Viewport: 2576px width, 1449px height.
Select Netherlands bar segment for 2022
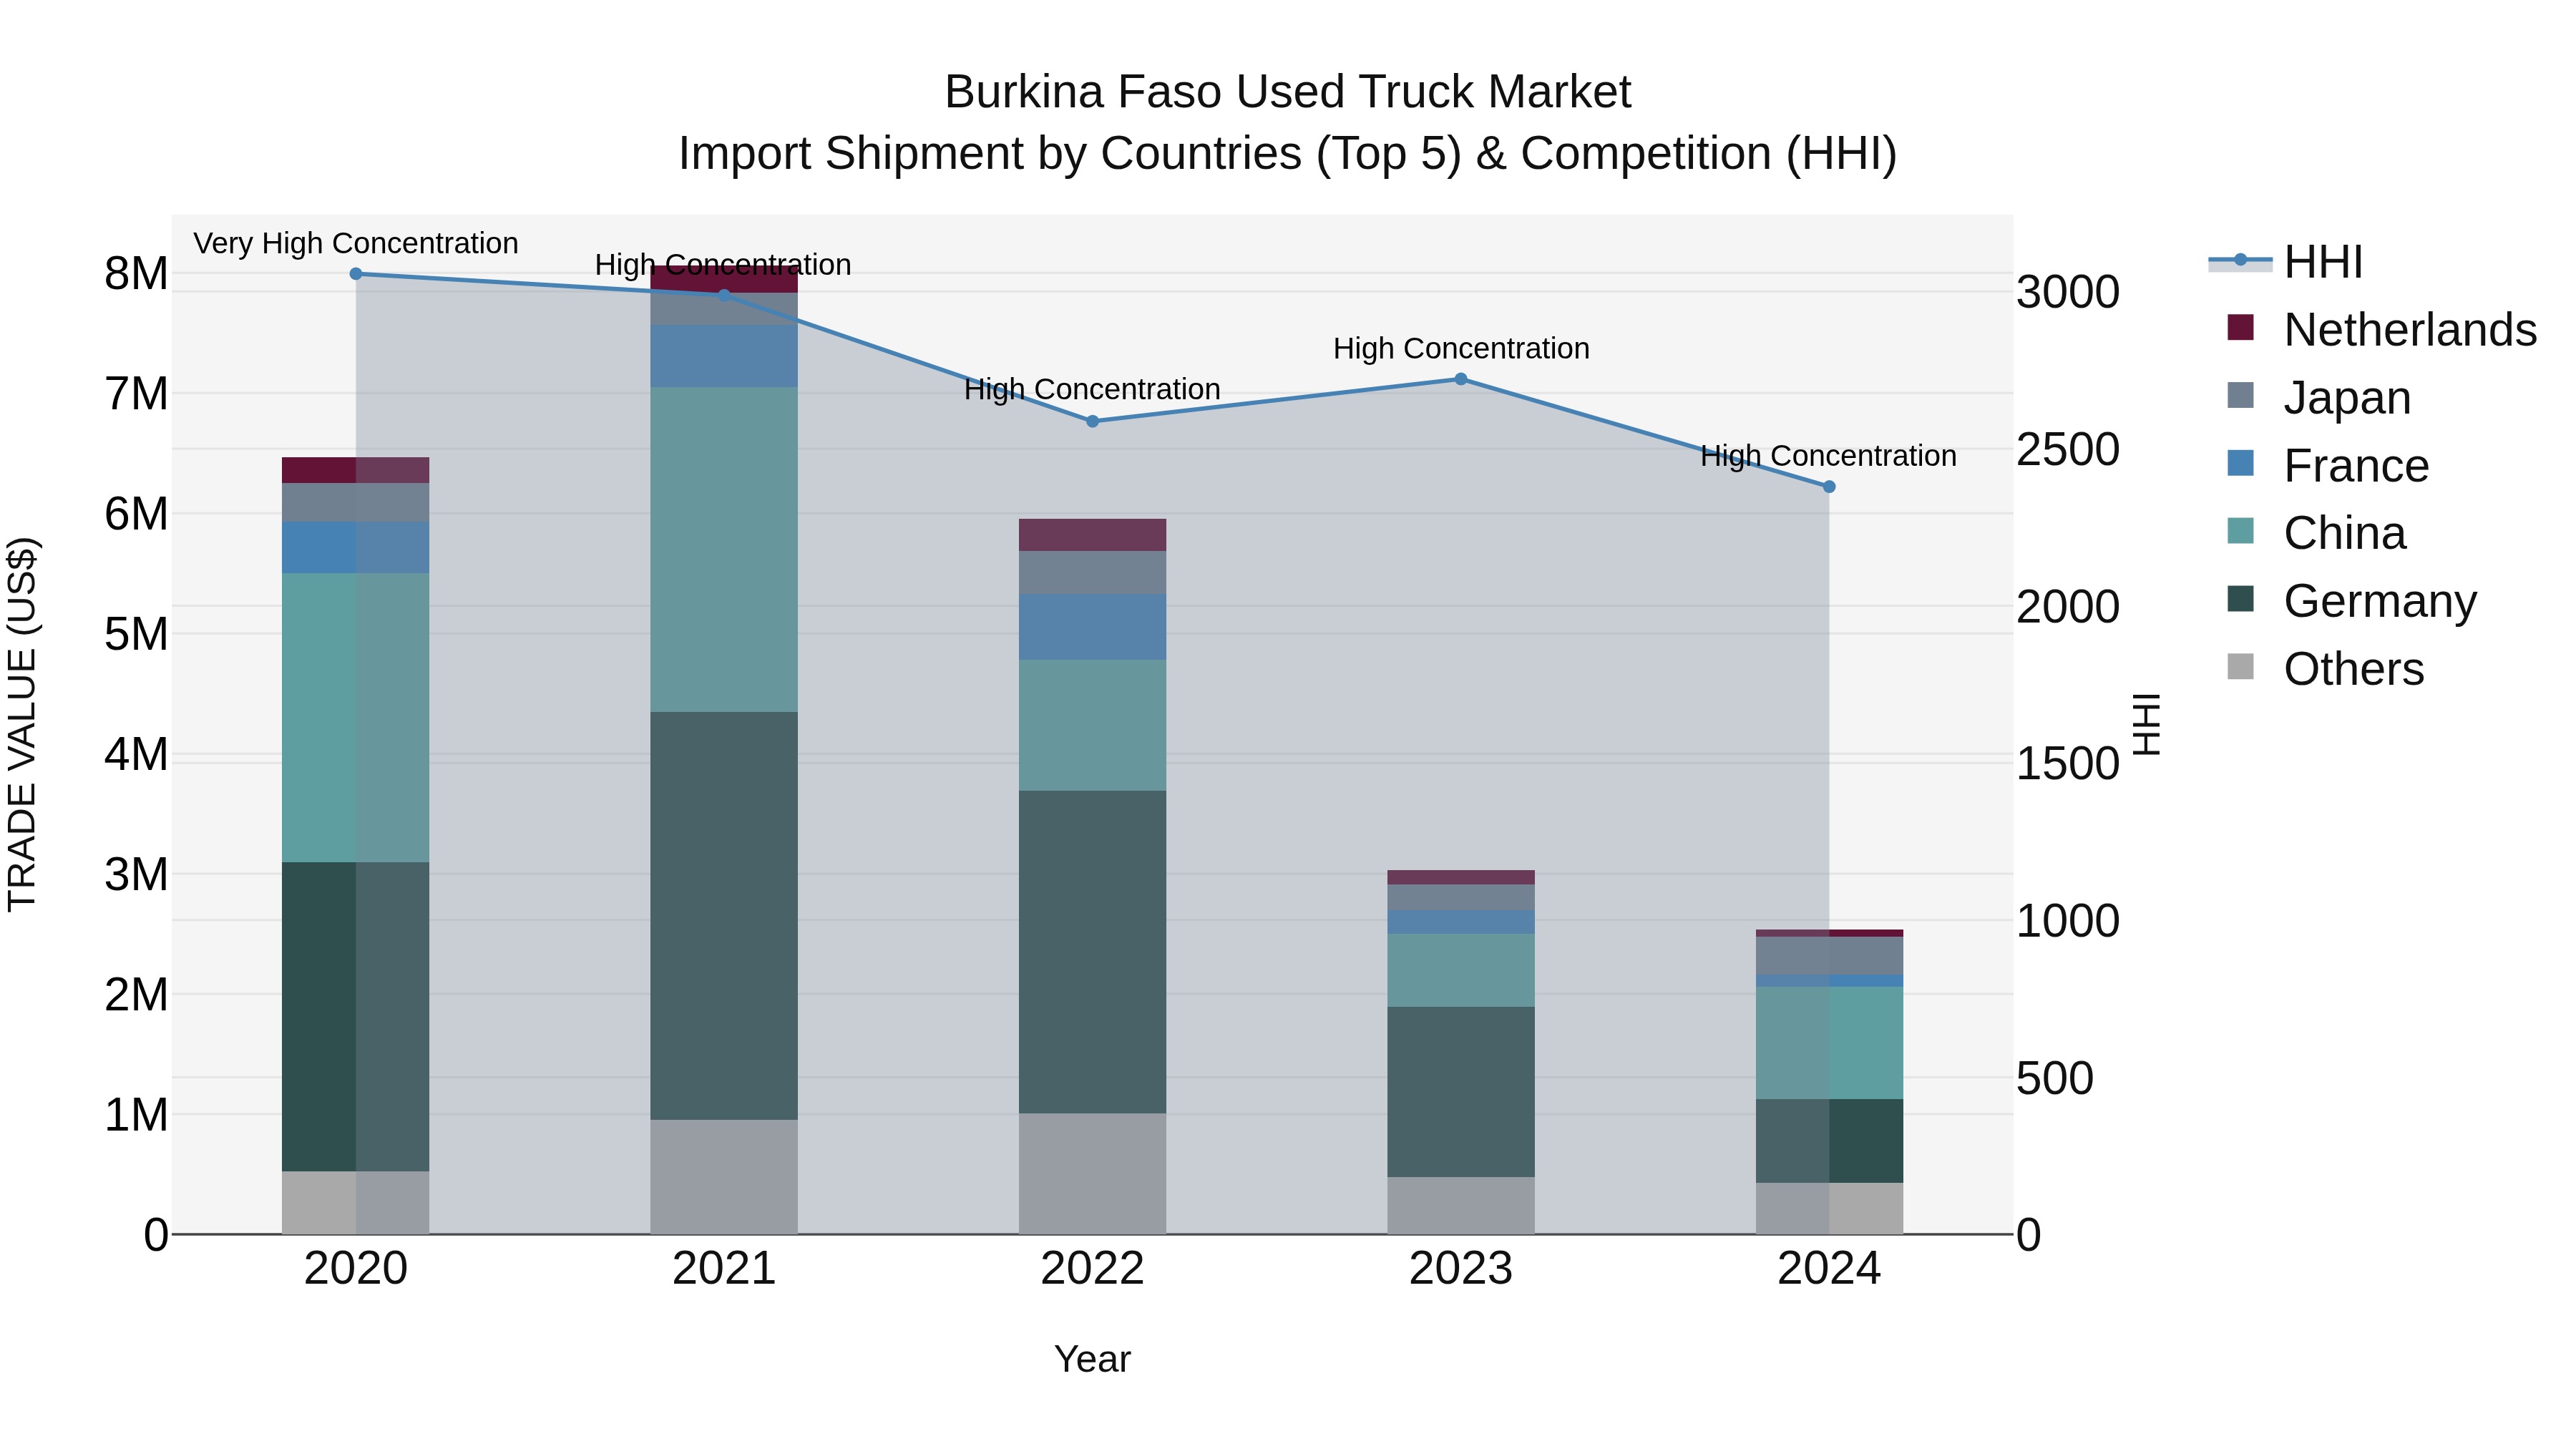point(1092,535)
